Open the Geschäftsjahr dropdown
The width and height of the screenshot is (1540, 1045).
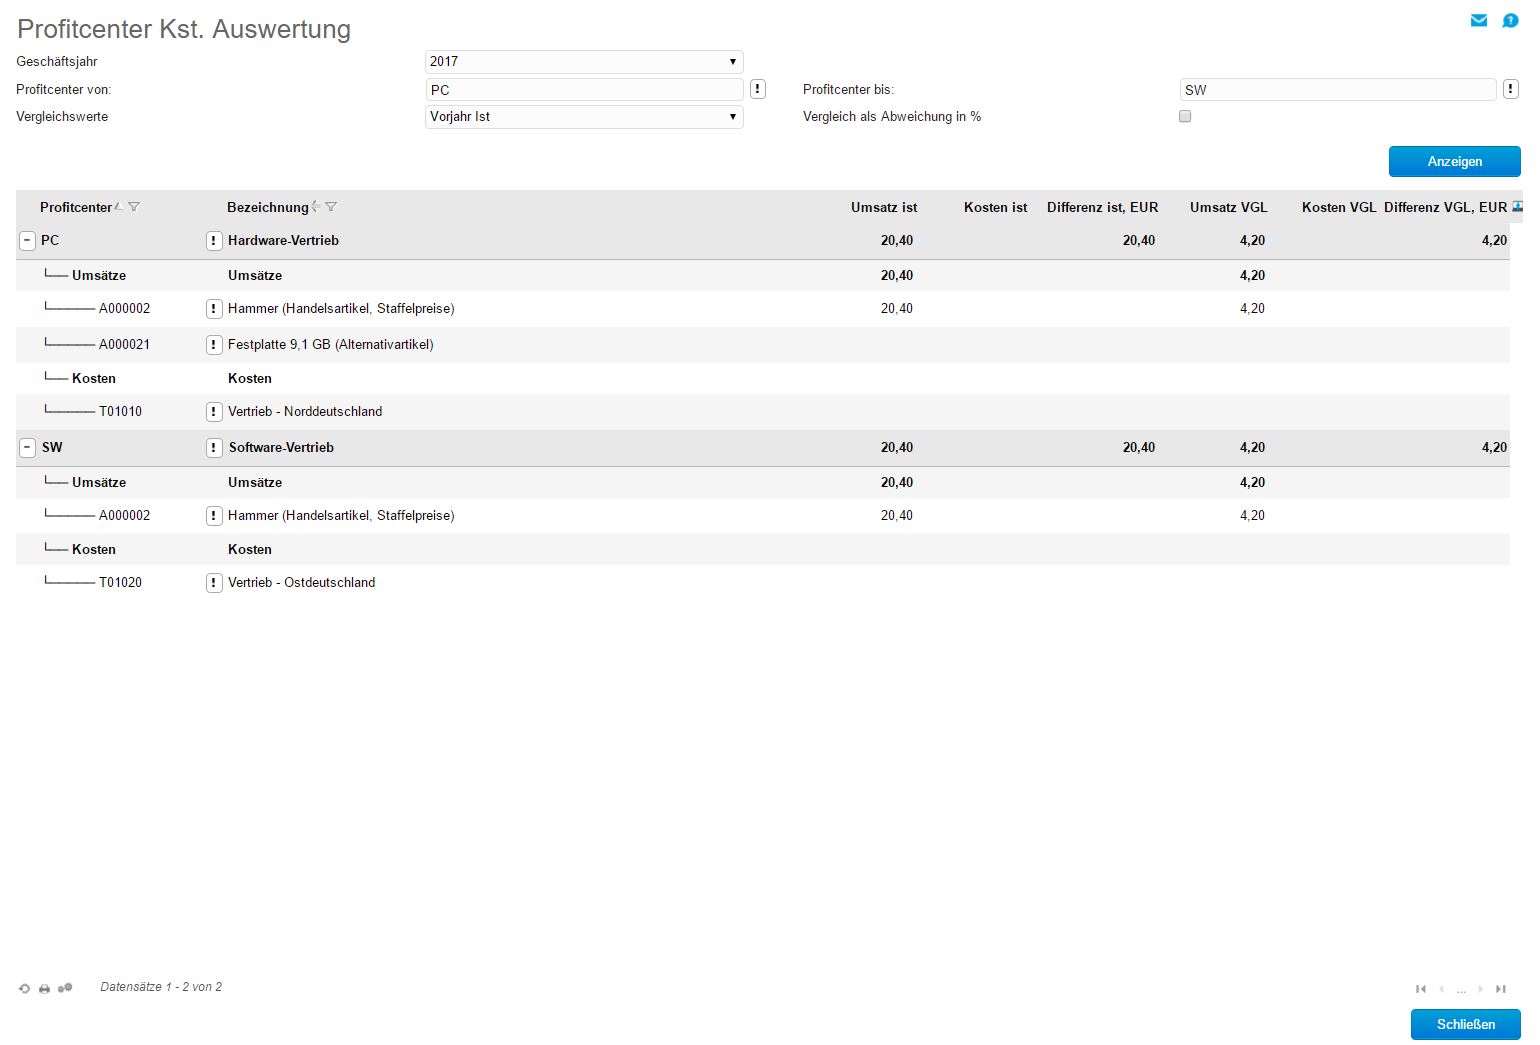tap(584, 62)
